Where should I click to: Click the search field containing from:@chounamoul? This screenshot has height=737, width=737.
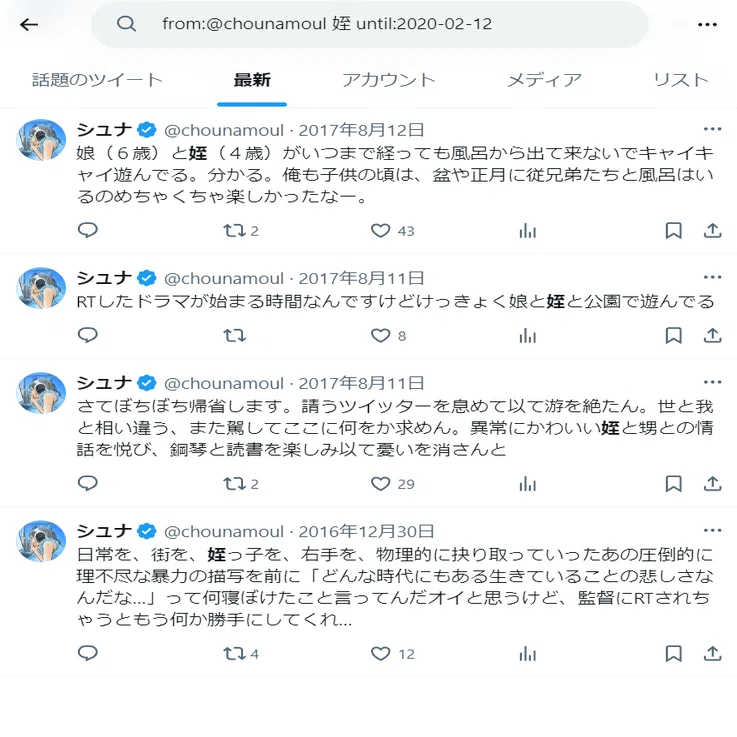click(370, 24)
